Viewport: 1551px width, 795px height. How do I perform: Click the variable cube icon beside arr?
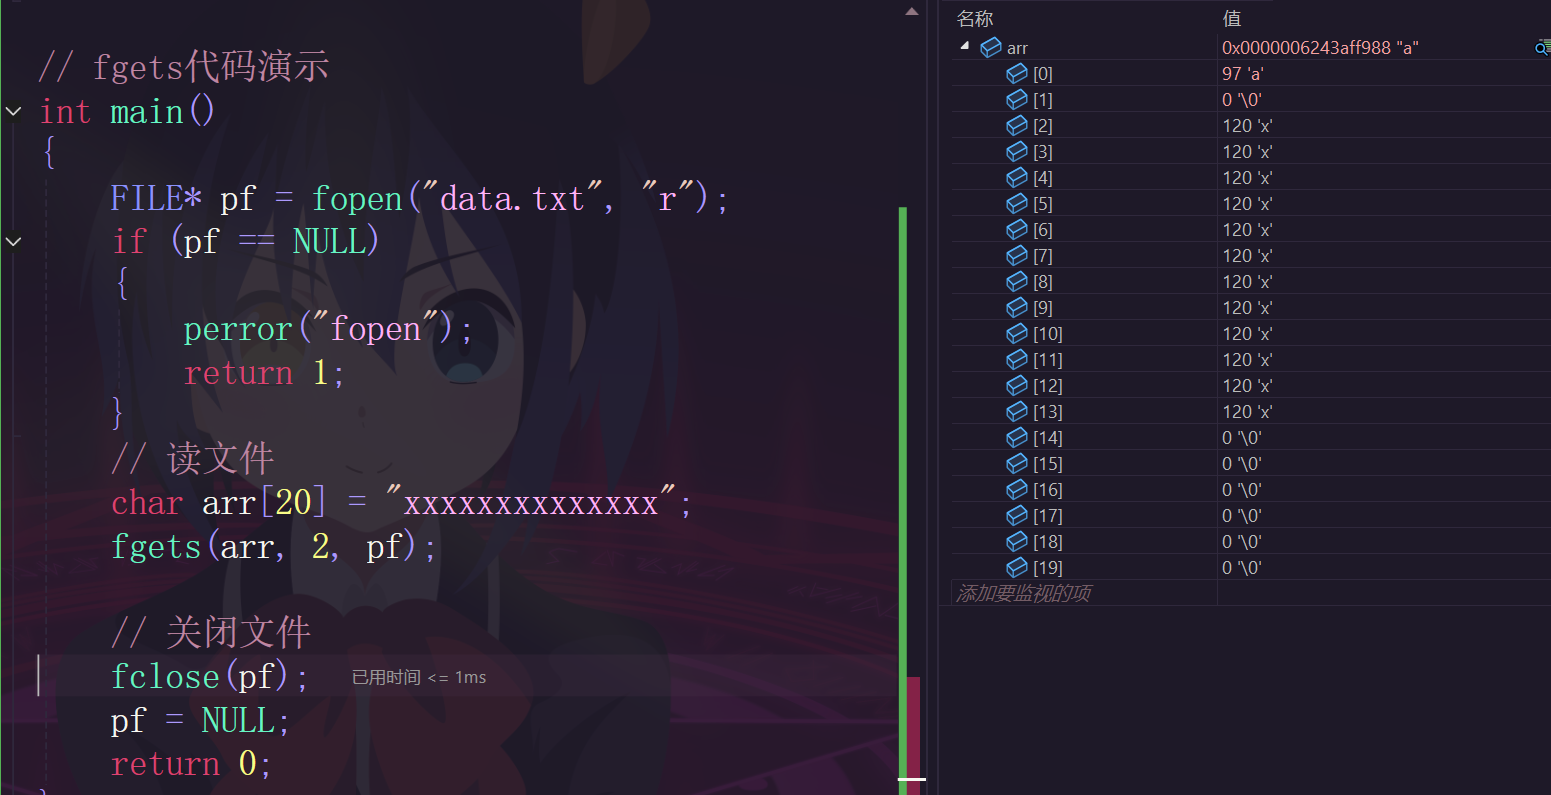[x=991, y=47]
